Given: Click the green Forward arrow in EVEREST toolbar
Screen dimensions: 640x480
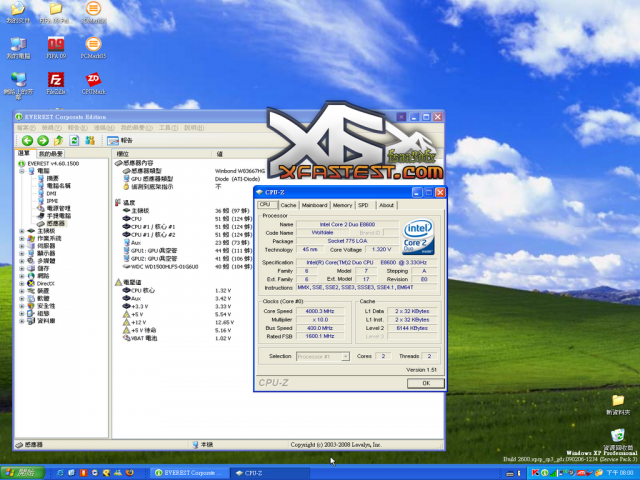Looking at the screenshot, I should [x=43, y=140].
